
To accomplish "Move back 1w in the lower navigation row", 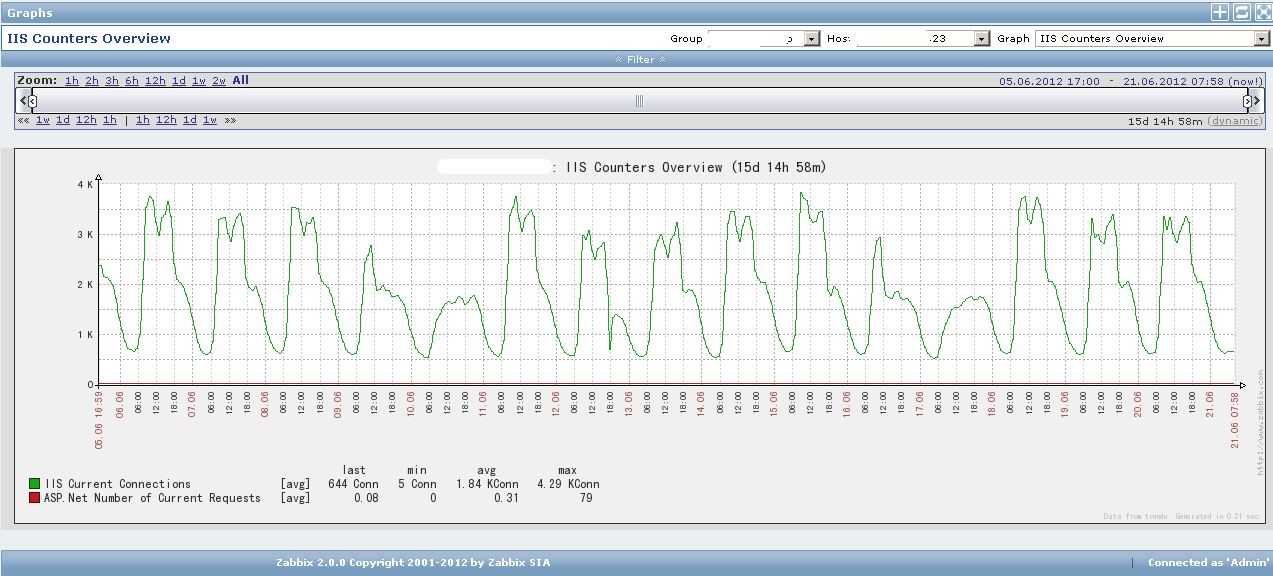I will [x=43, y=120].
